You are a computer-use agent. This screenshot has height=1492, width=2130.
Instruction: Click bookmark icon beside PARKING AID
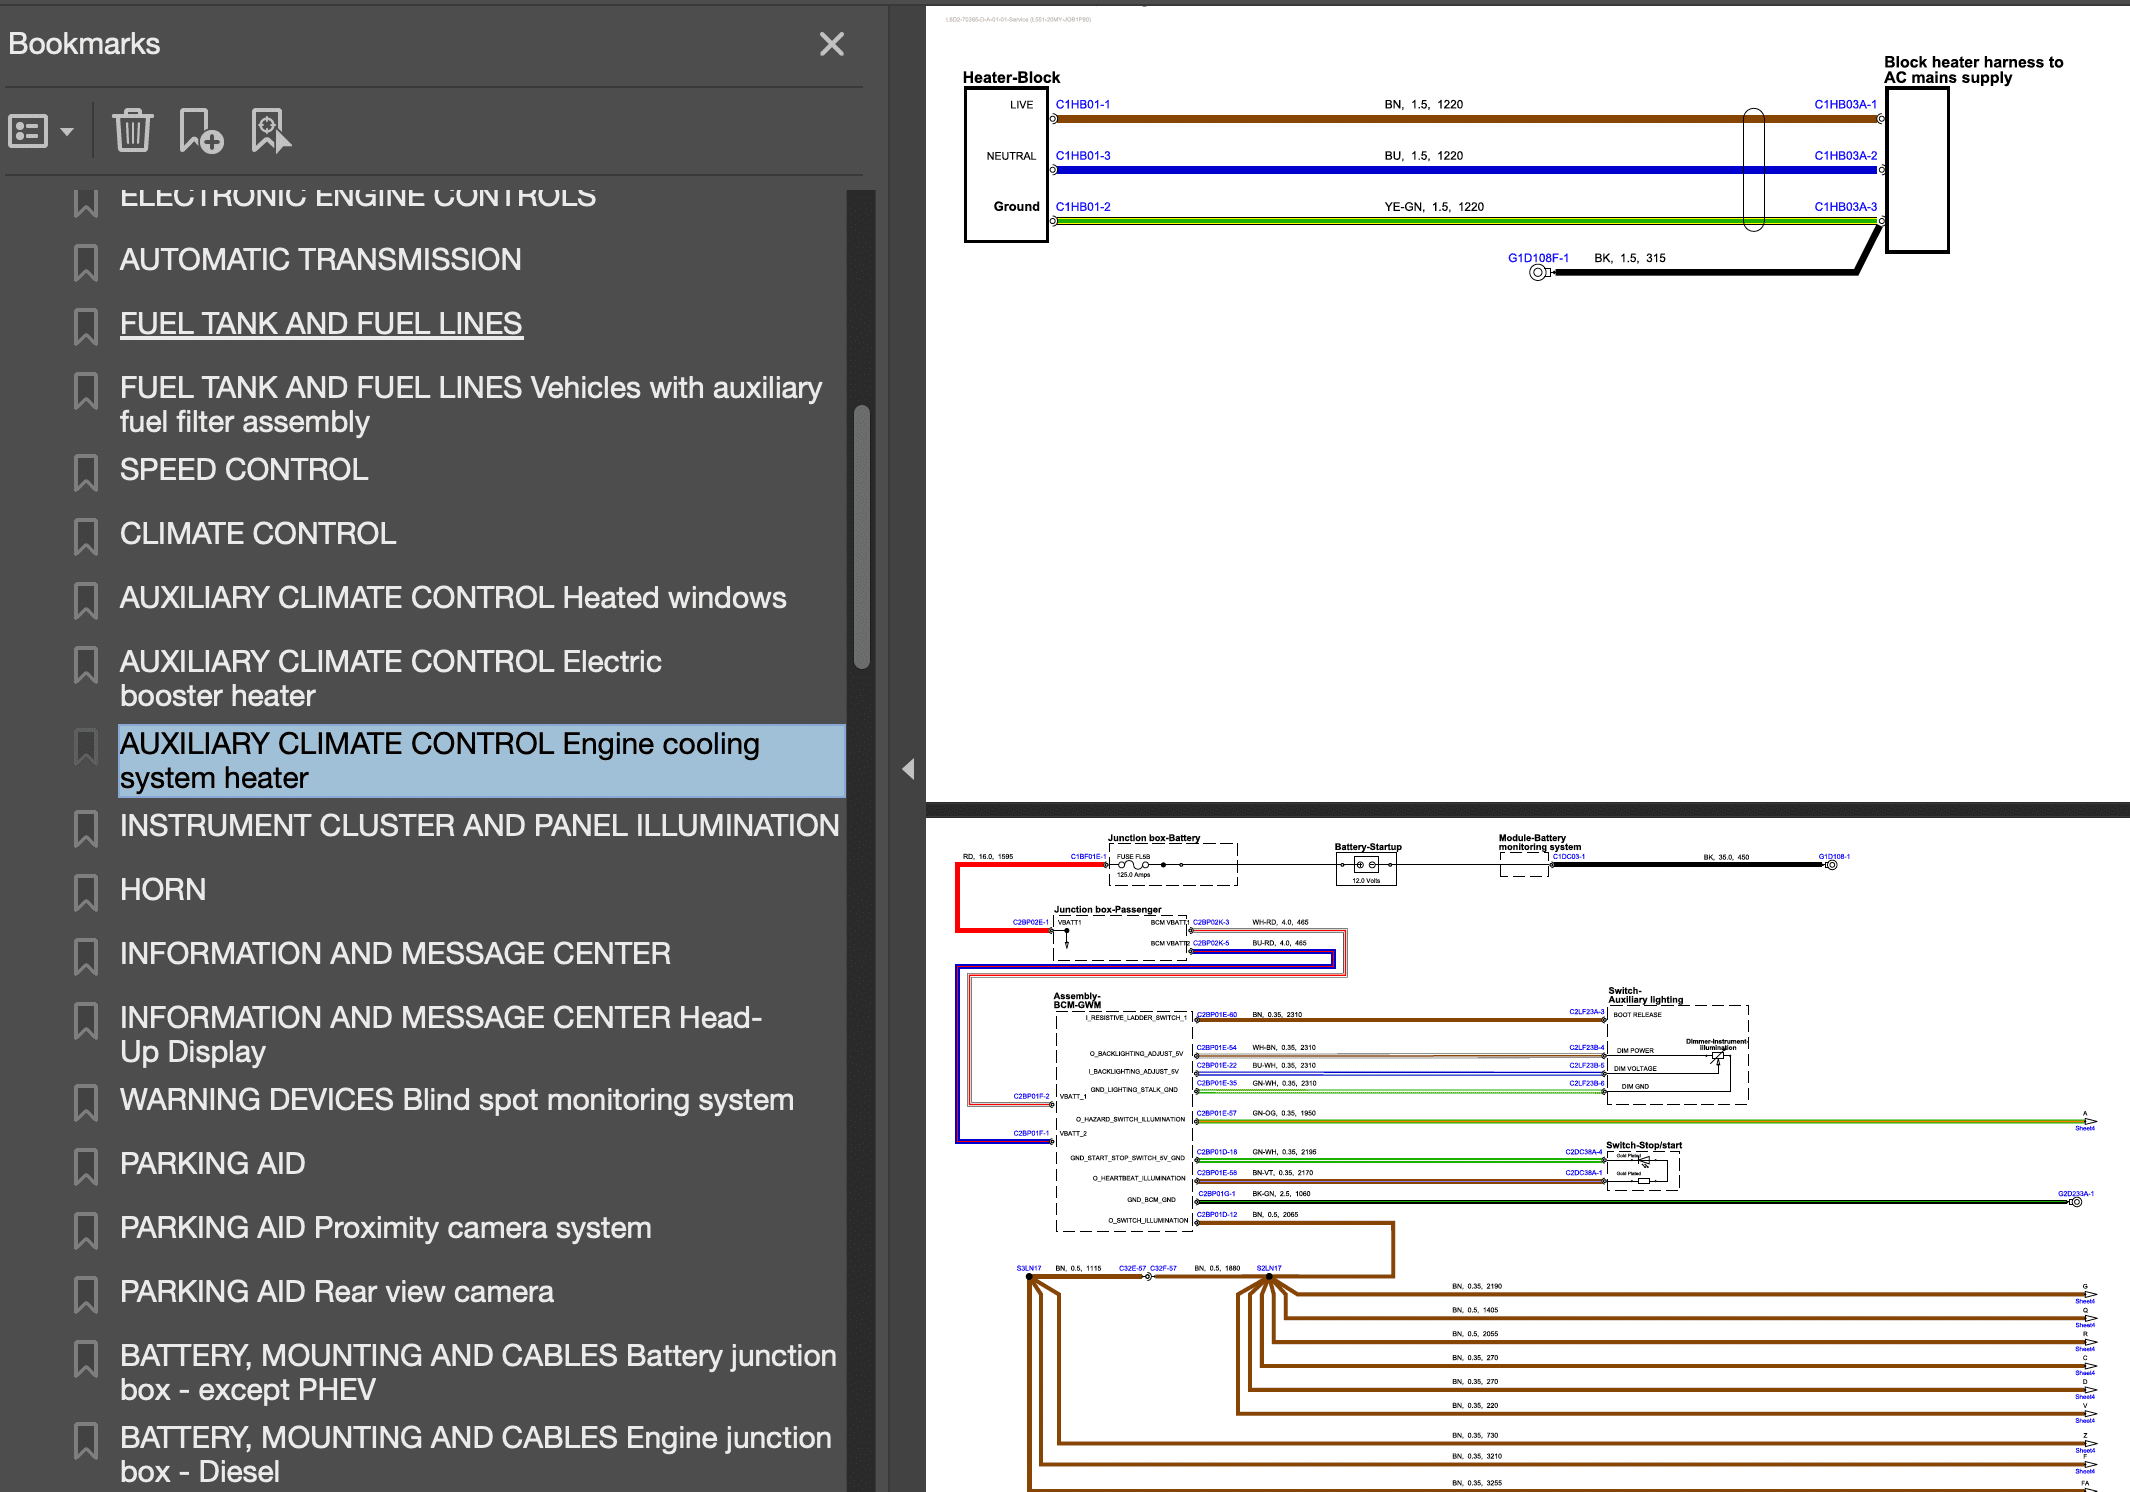86,1166
